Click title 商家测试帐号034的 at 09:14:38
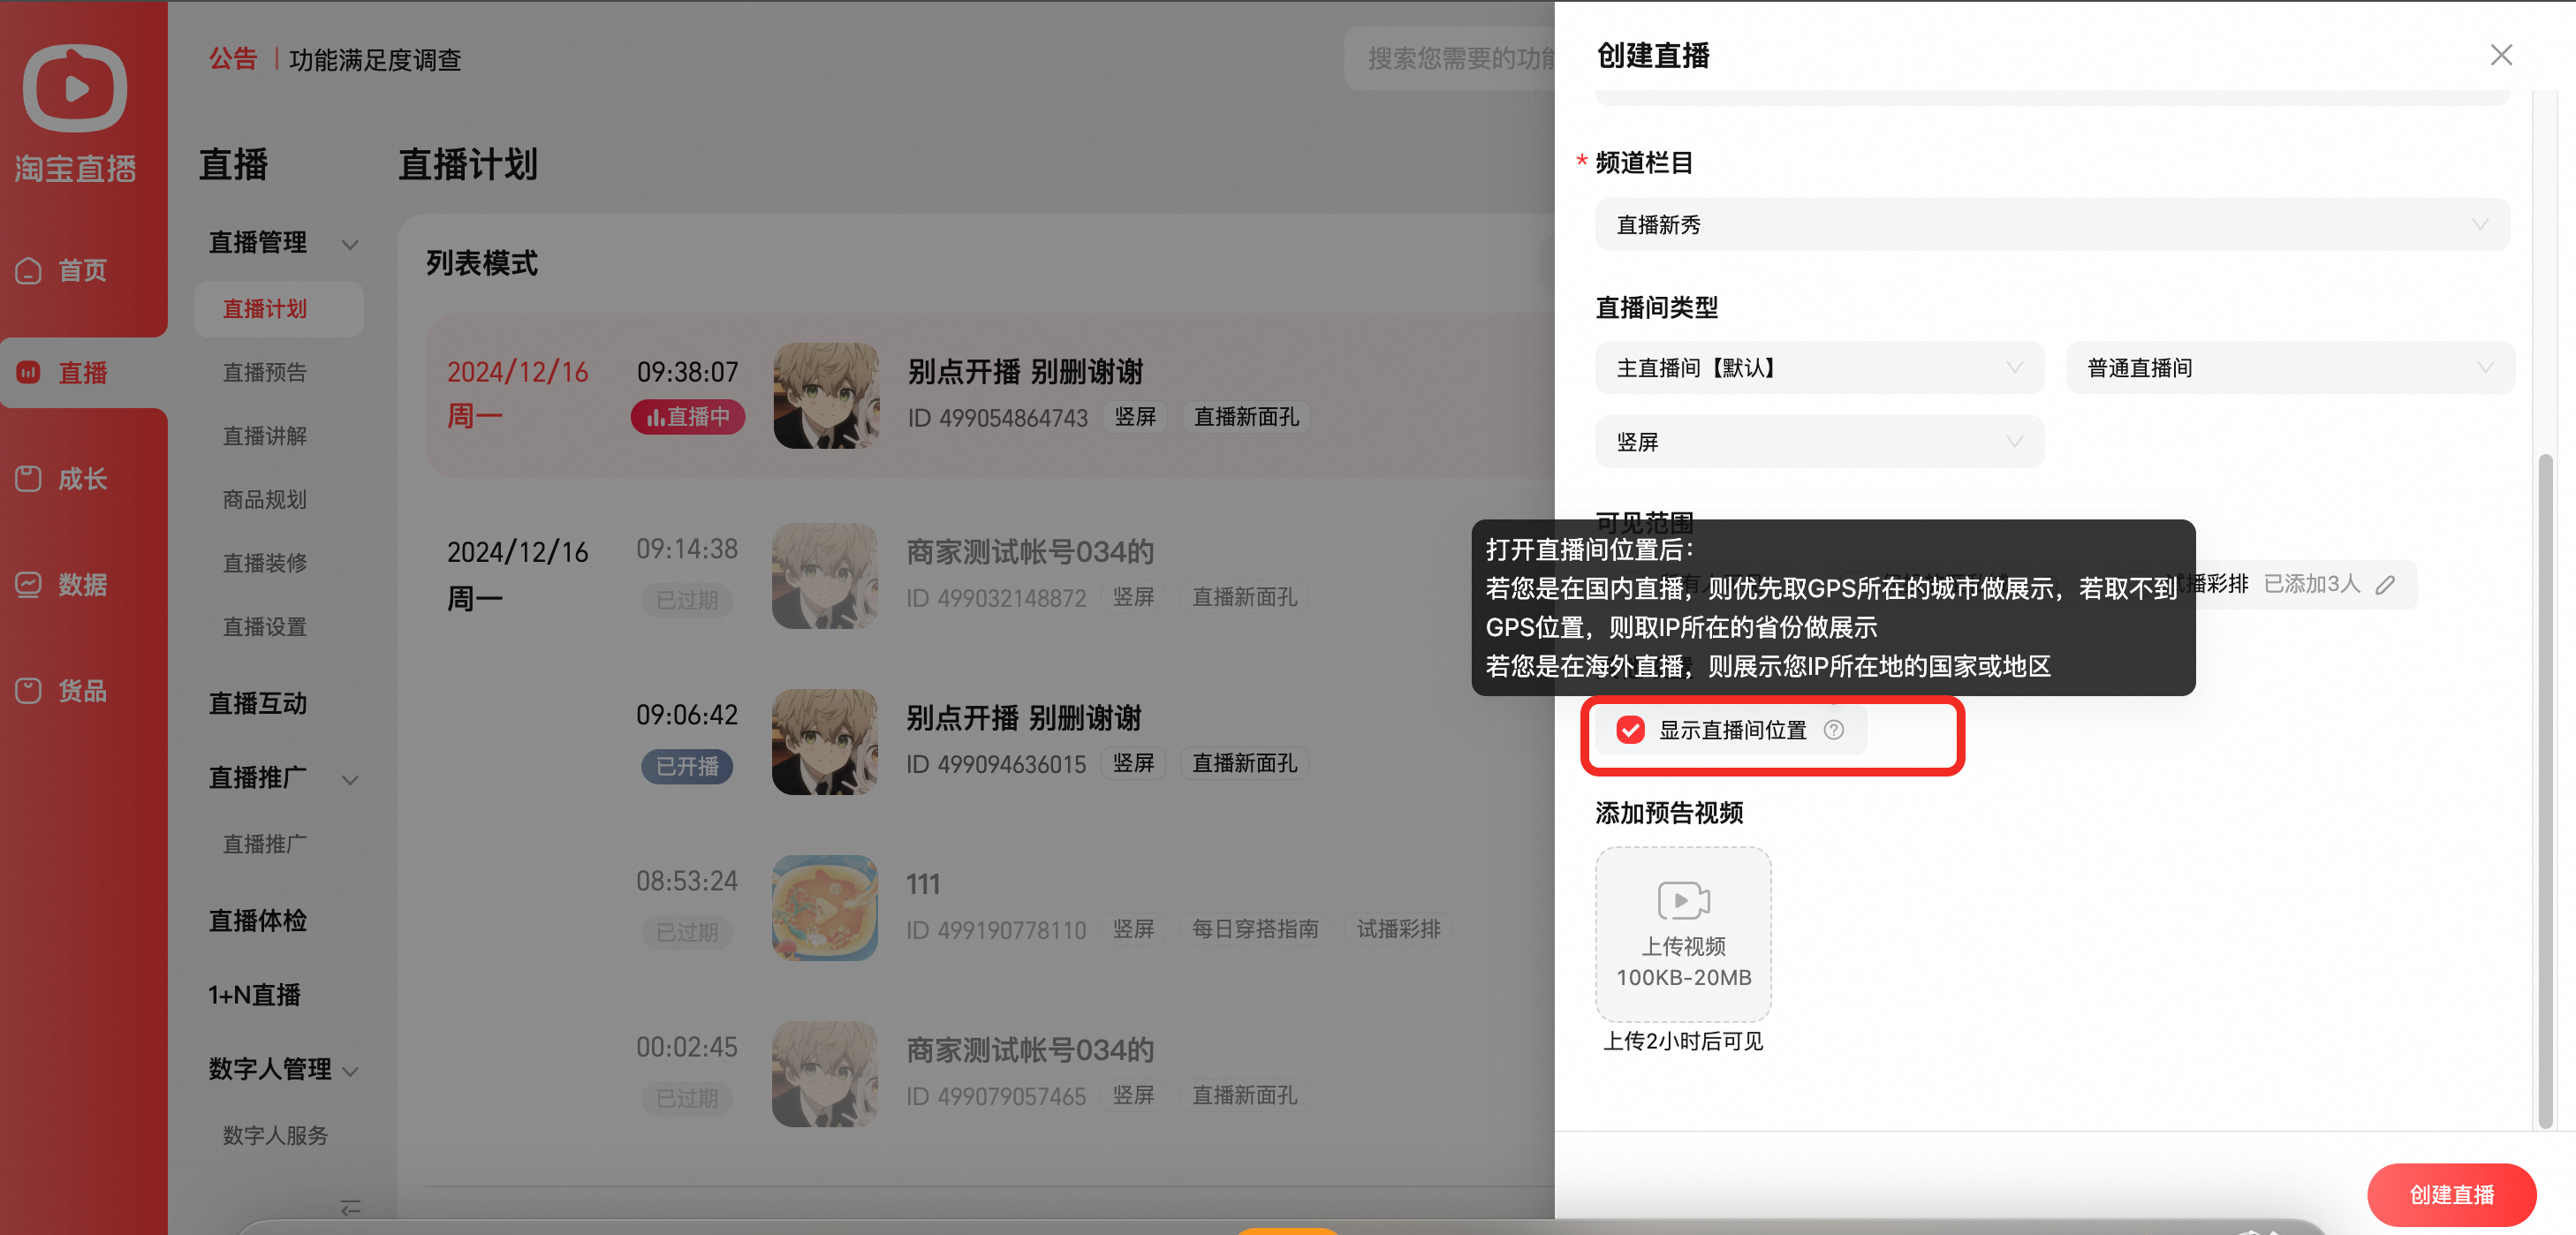 (x=1030, y=552)
